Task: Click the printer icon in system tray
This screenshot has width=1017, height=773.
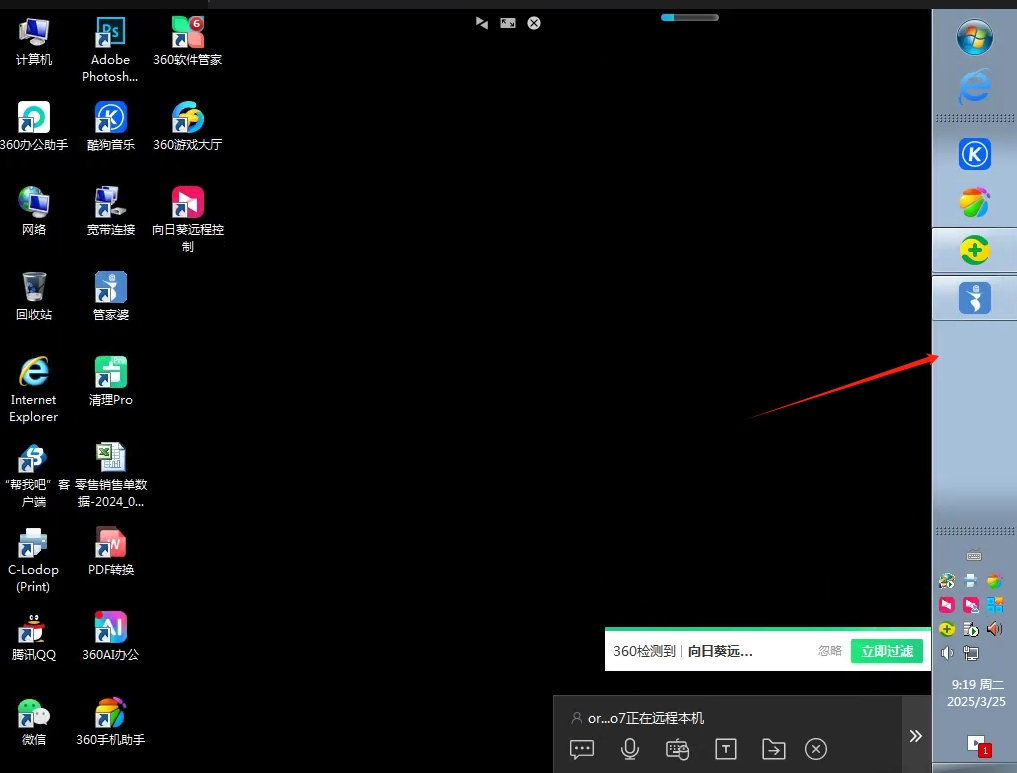Action: click(x=971, y=580)
